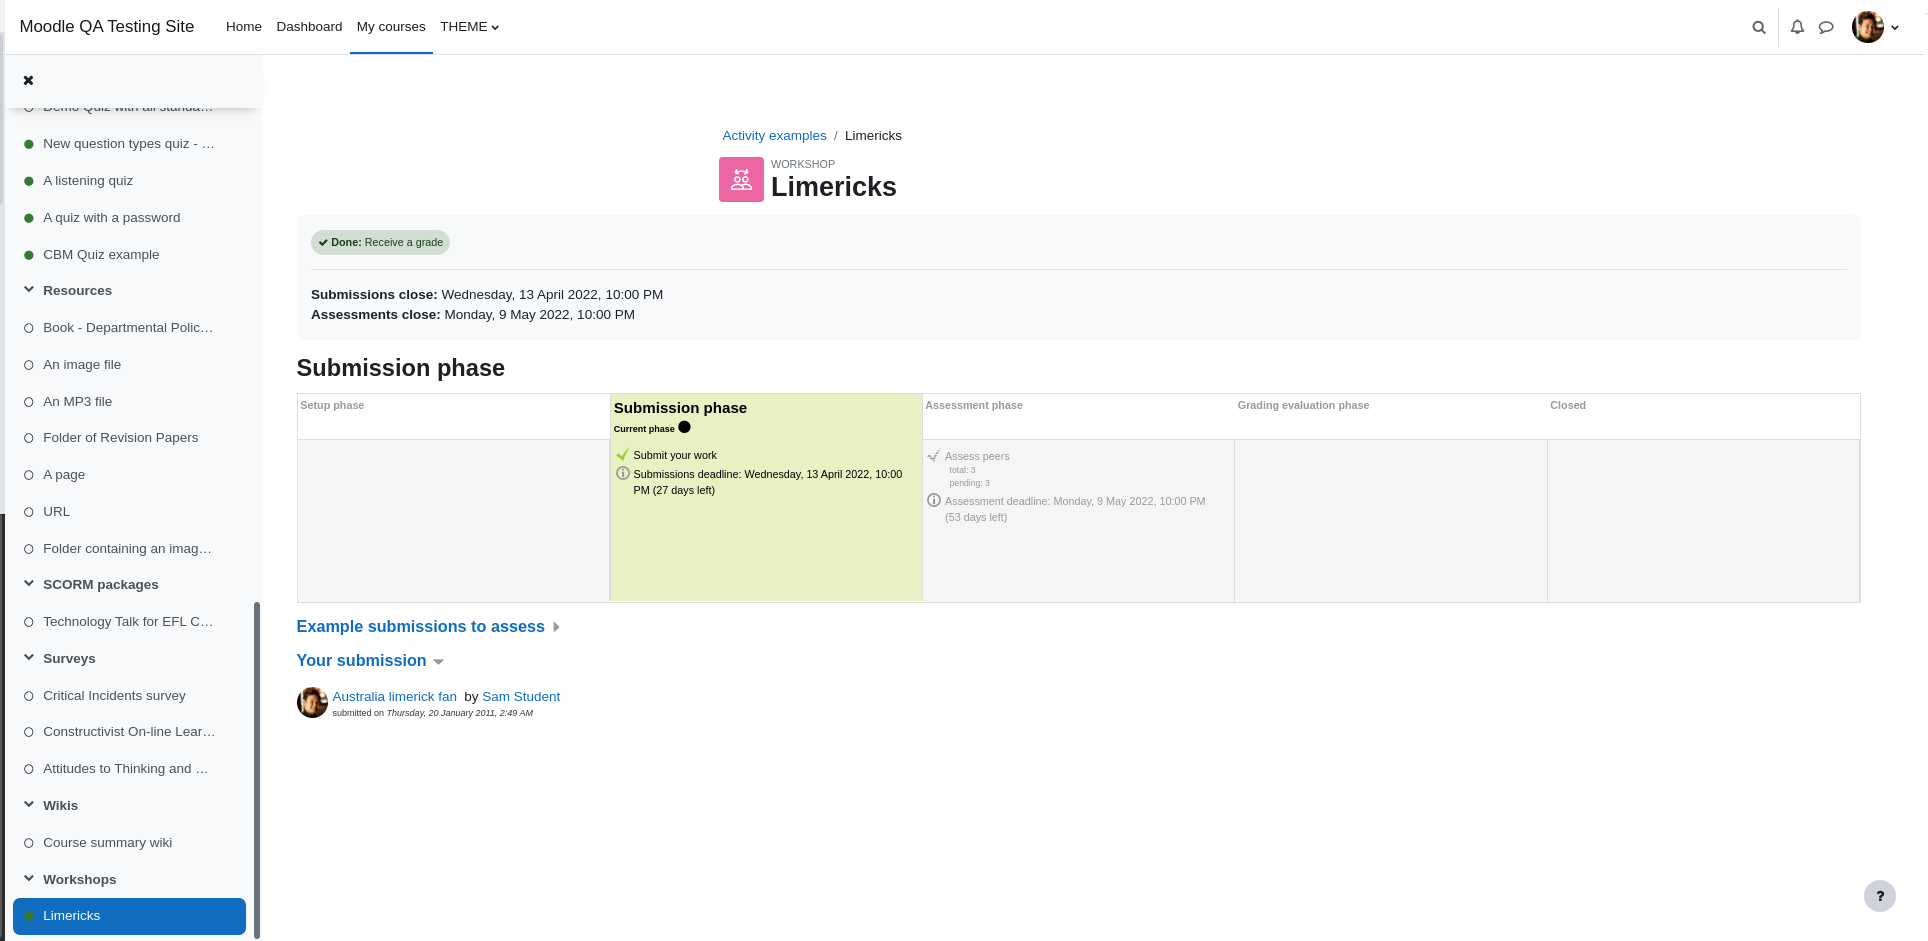Click the Limericks page title
Screen dimensions: 1928x941
click(x=834, y=187)
